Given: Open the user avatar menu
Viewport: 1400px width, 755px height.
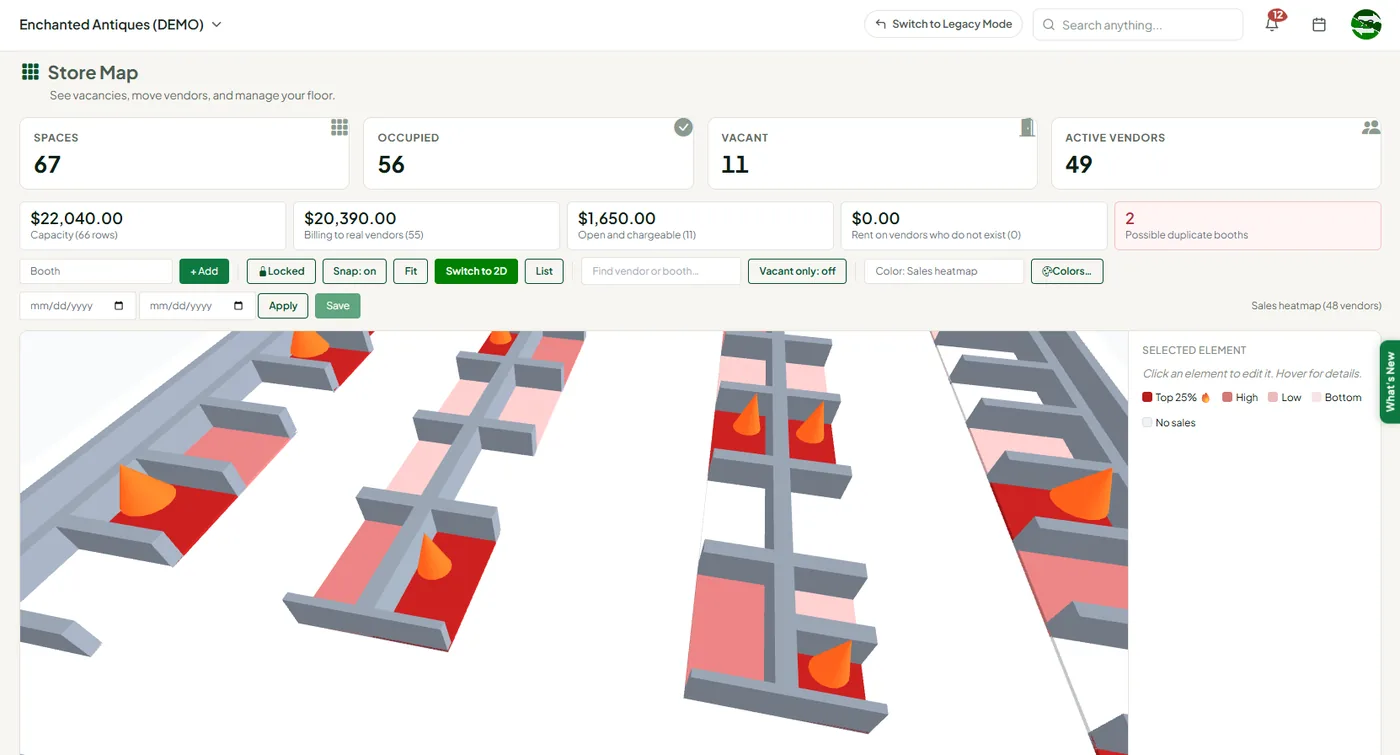Looking at the screenshot, I should pyautogui.click(x=1366, y=24).
